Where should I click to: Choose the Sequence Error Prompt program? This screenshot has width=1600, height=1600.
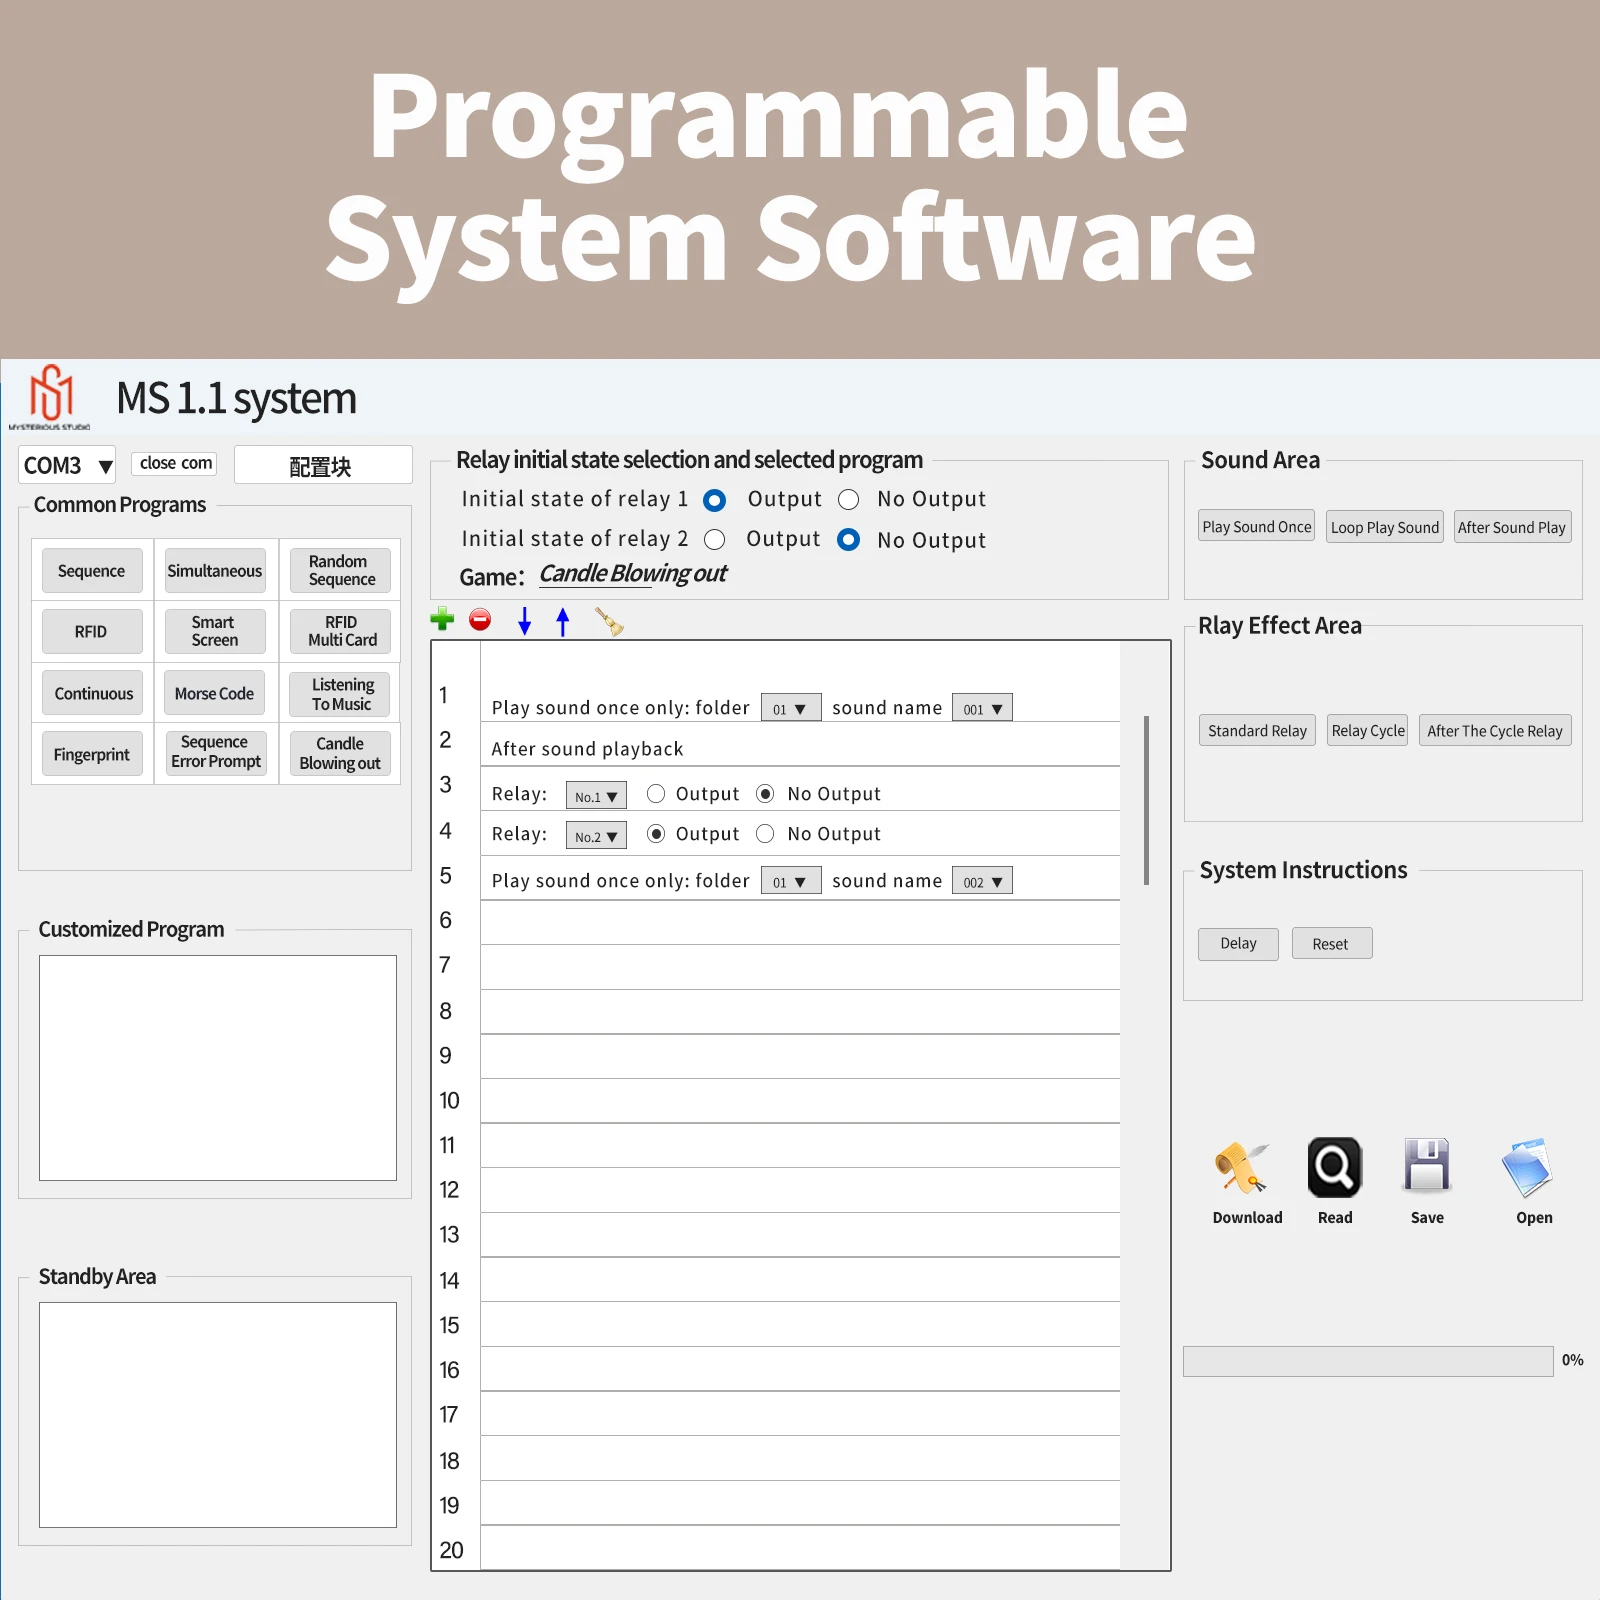[x=215, y=753]
